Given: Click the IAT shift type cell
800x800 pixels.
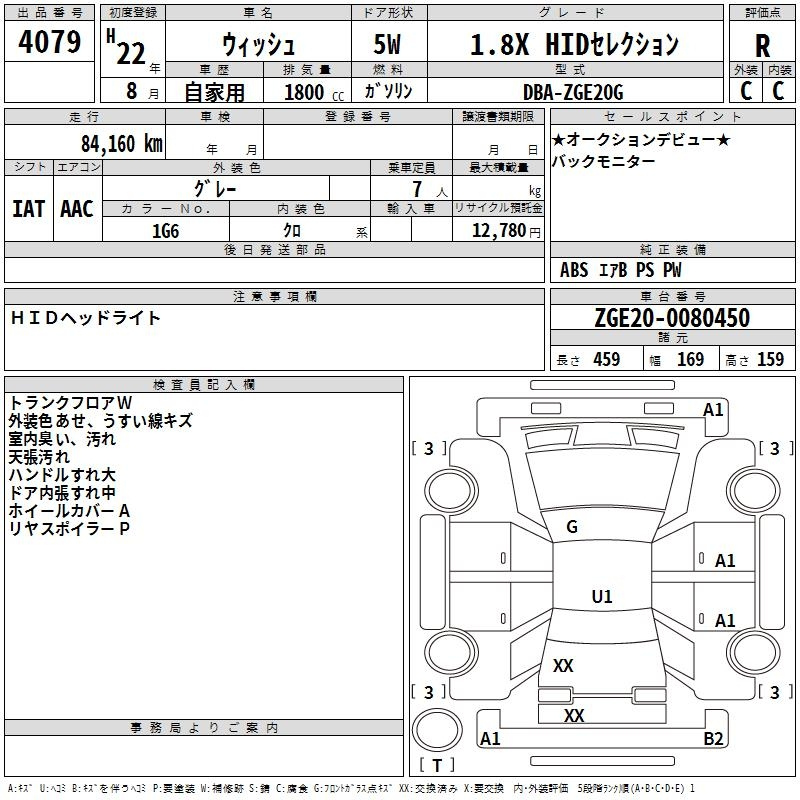Looking at the screenshot, I should (x=28, y=208).
